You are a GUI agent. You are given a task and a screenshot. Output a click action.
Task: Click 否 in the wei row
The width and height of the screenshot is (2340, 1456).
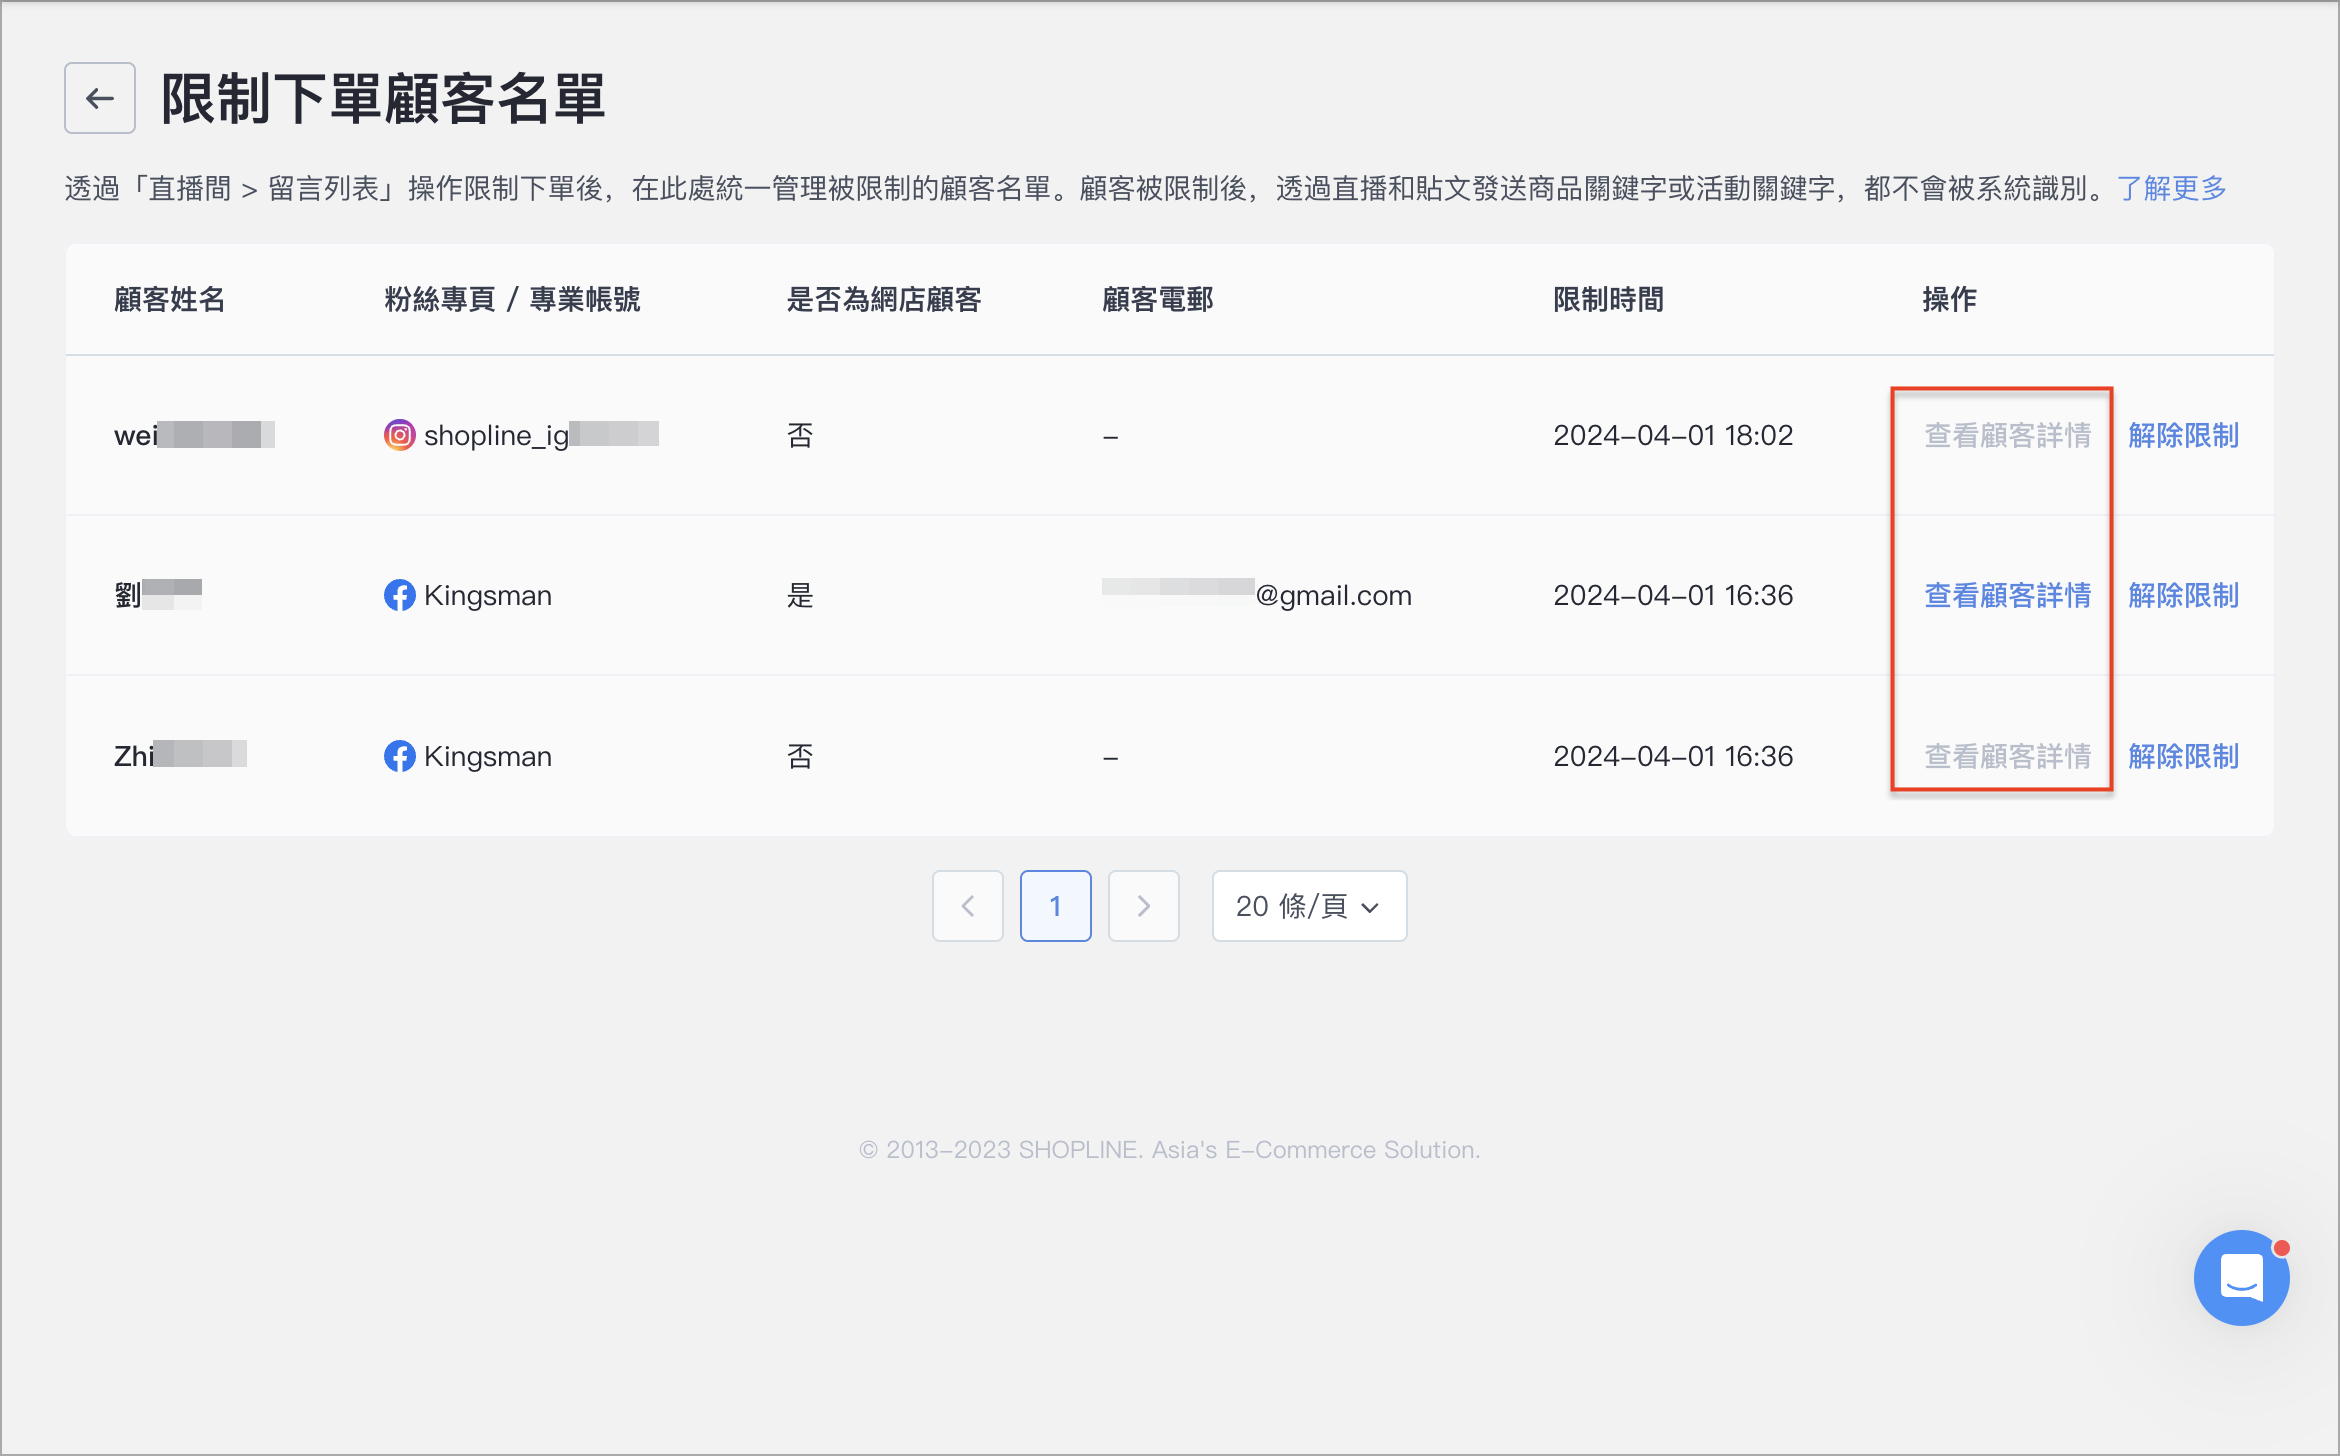click(x=800, y=435)
